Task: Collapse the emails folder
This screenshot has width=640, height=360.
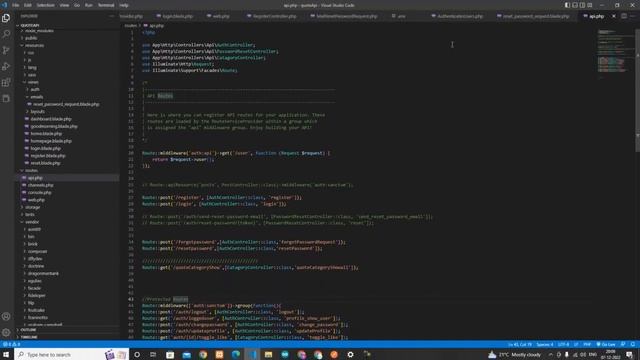Action: coord(36,97)
